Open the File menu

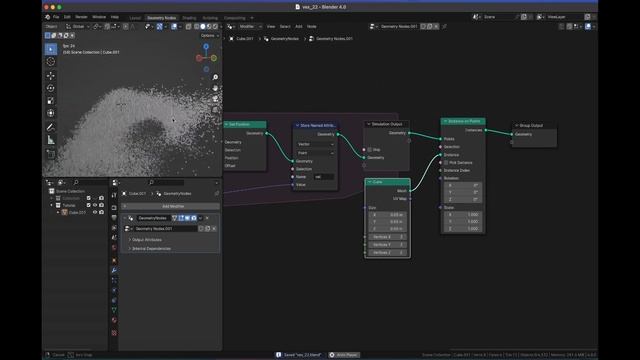tap(56, 17)
